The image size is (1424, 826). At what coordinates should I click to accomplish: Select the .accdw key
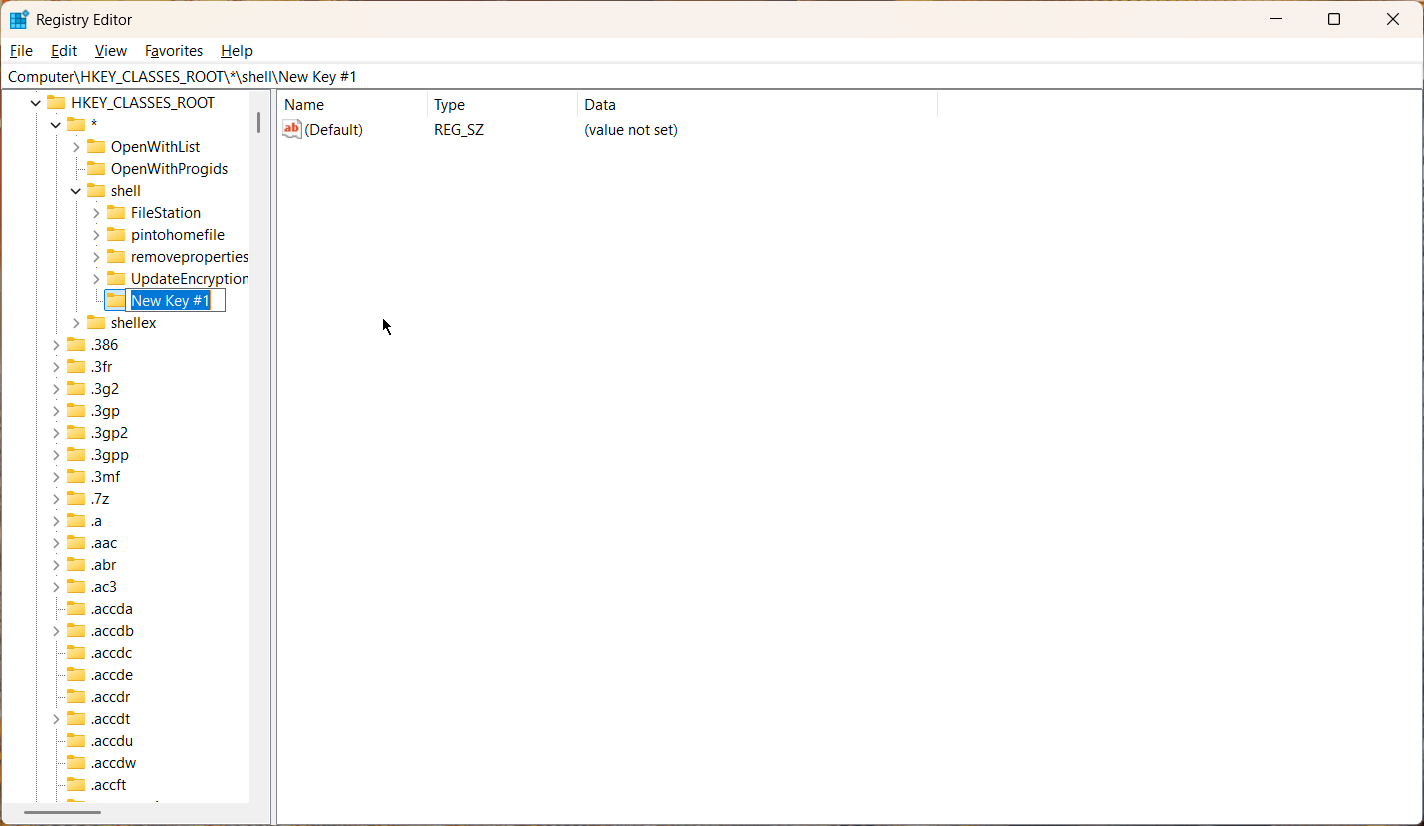click(x=113, y=762)
